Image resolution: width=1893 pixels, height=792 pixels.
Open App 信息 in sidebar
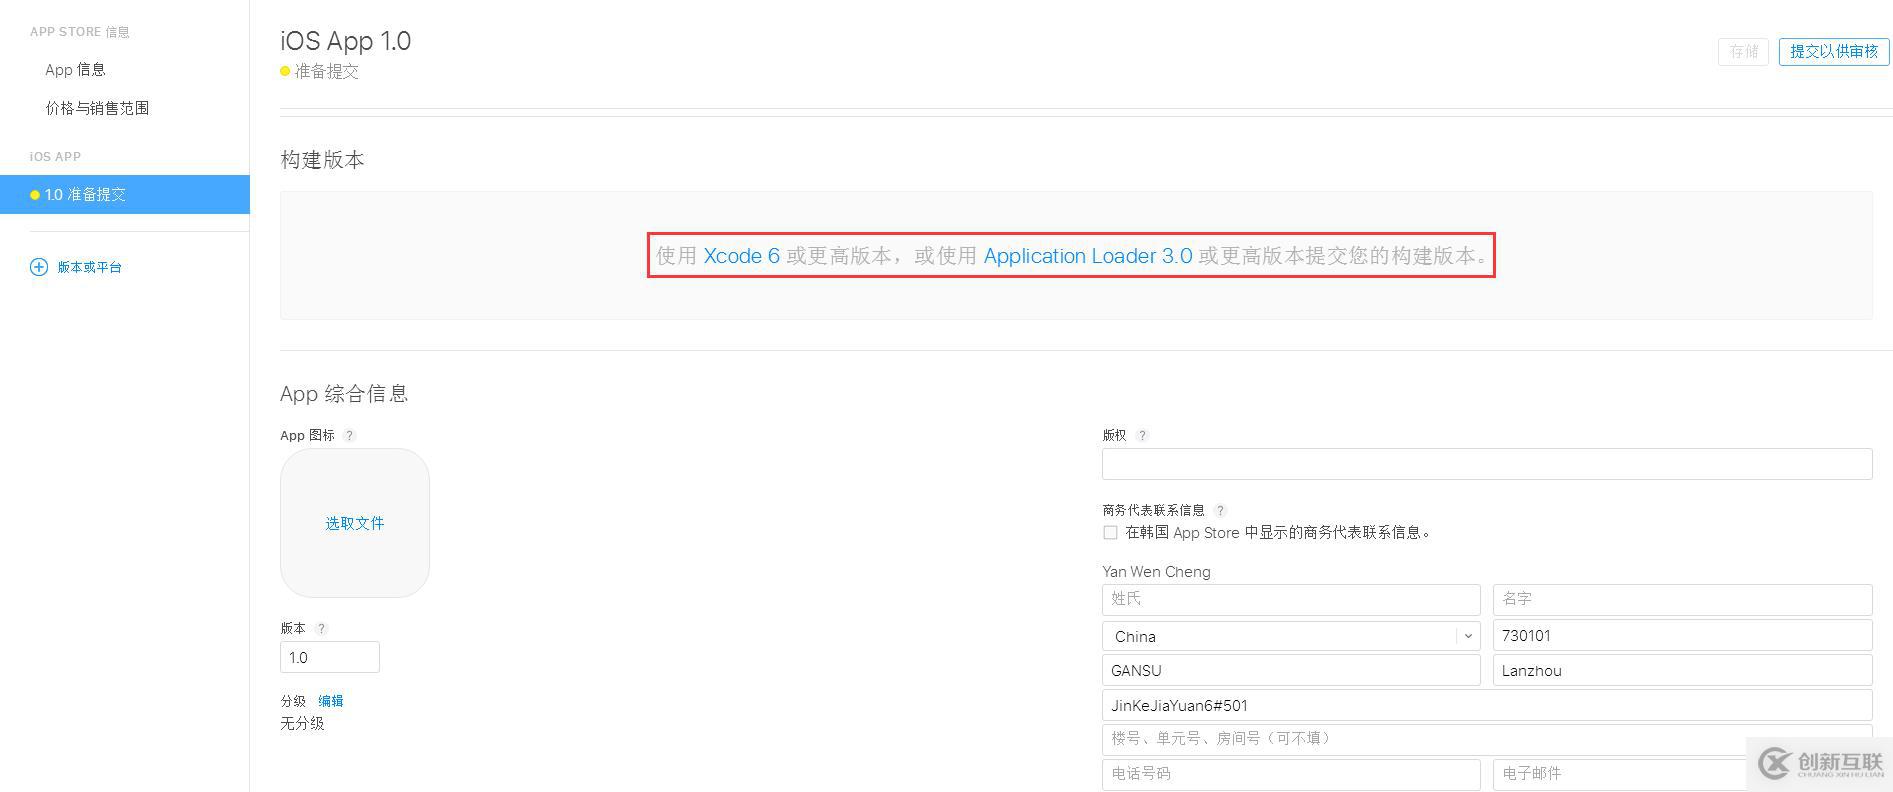75,69
